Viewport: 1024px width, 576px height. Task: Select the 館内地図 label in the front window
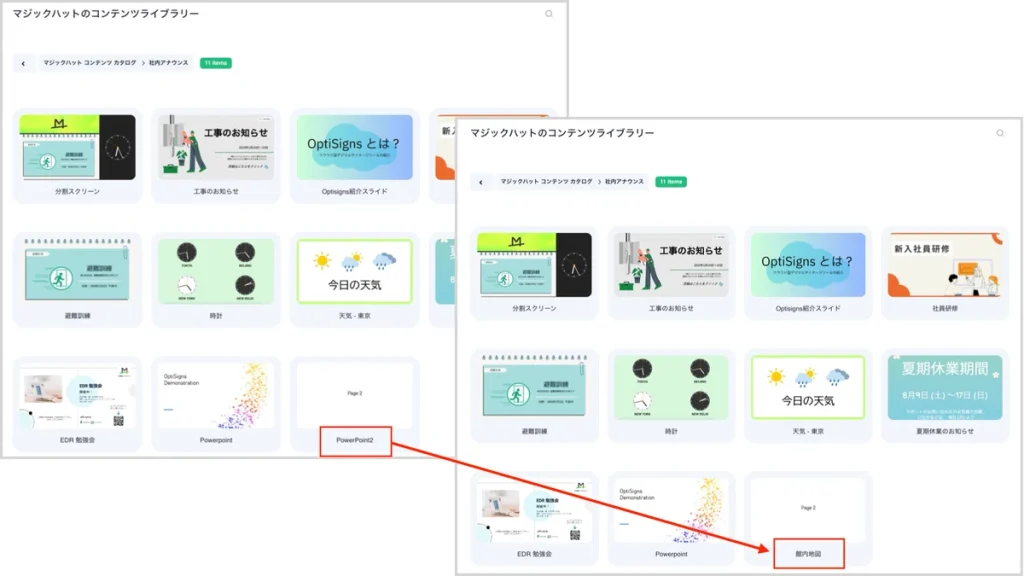point(808,553)
